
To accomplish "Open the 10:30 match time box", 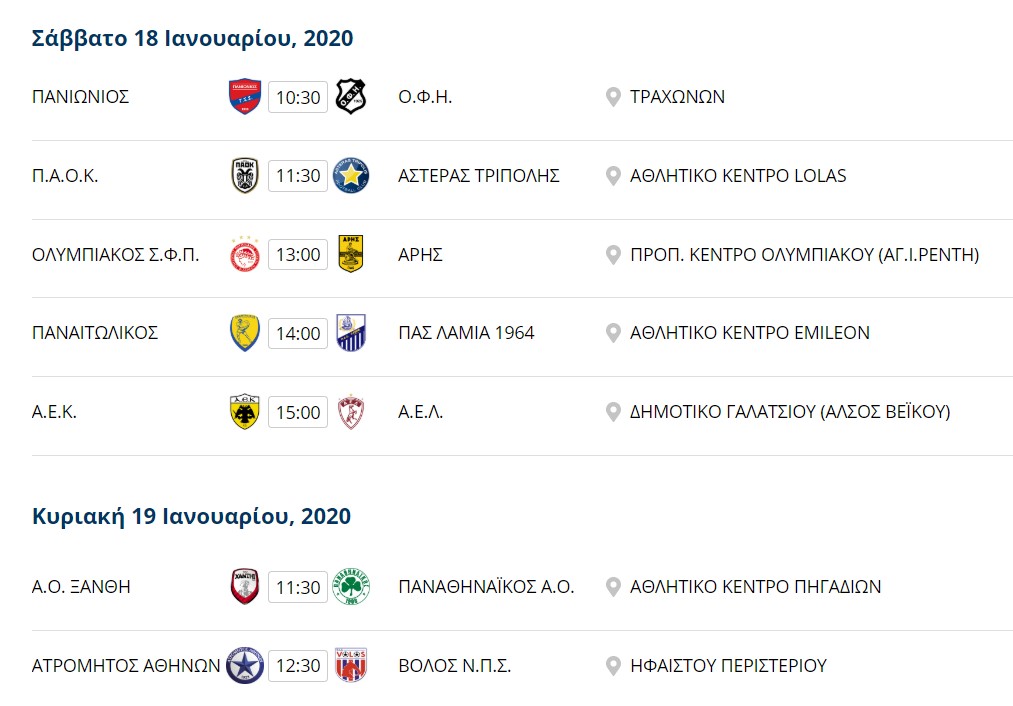I will [x=298, y=97].
